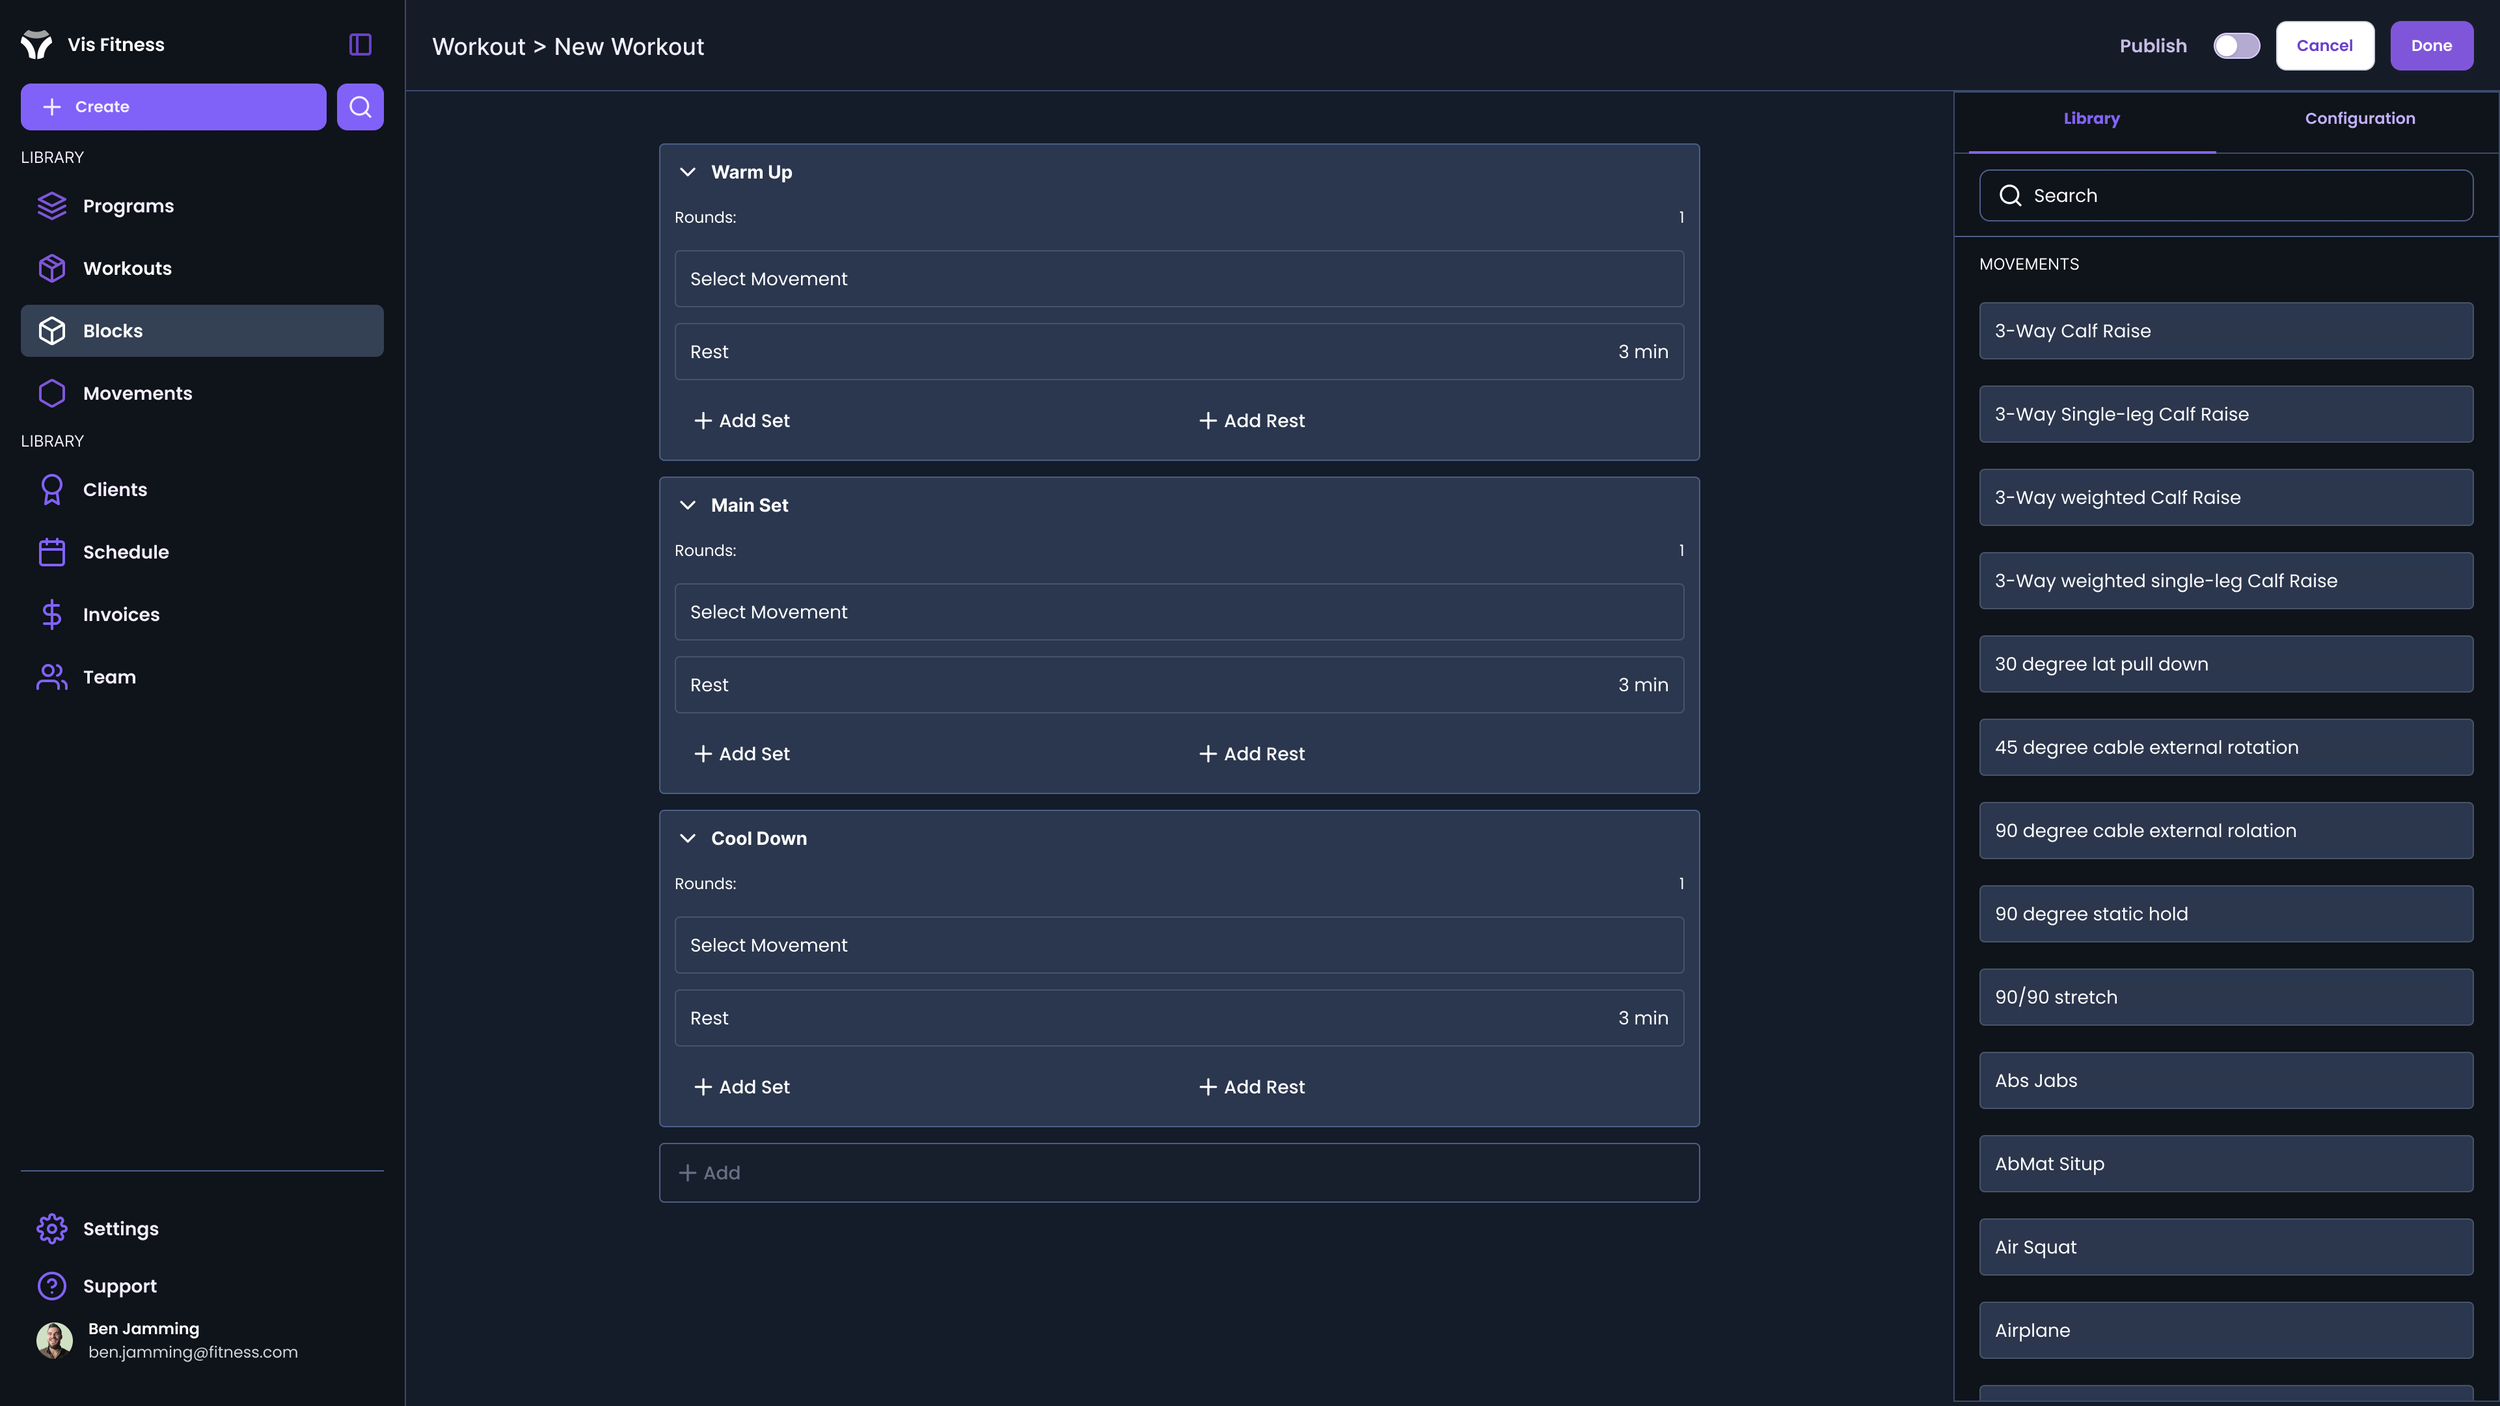Open the Team people icon
The height and width of the screenshot is (1406, 2500).
[52, 677]
